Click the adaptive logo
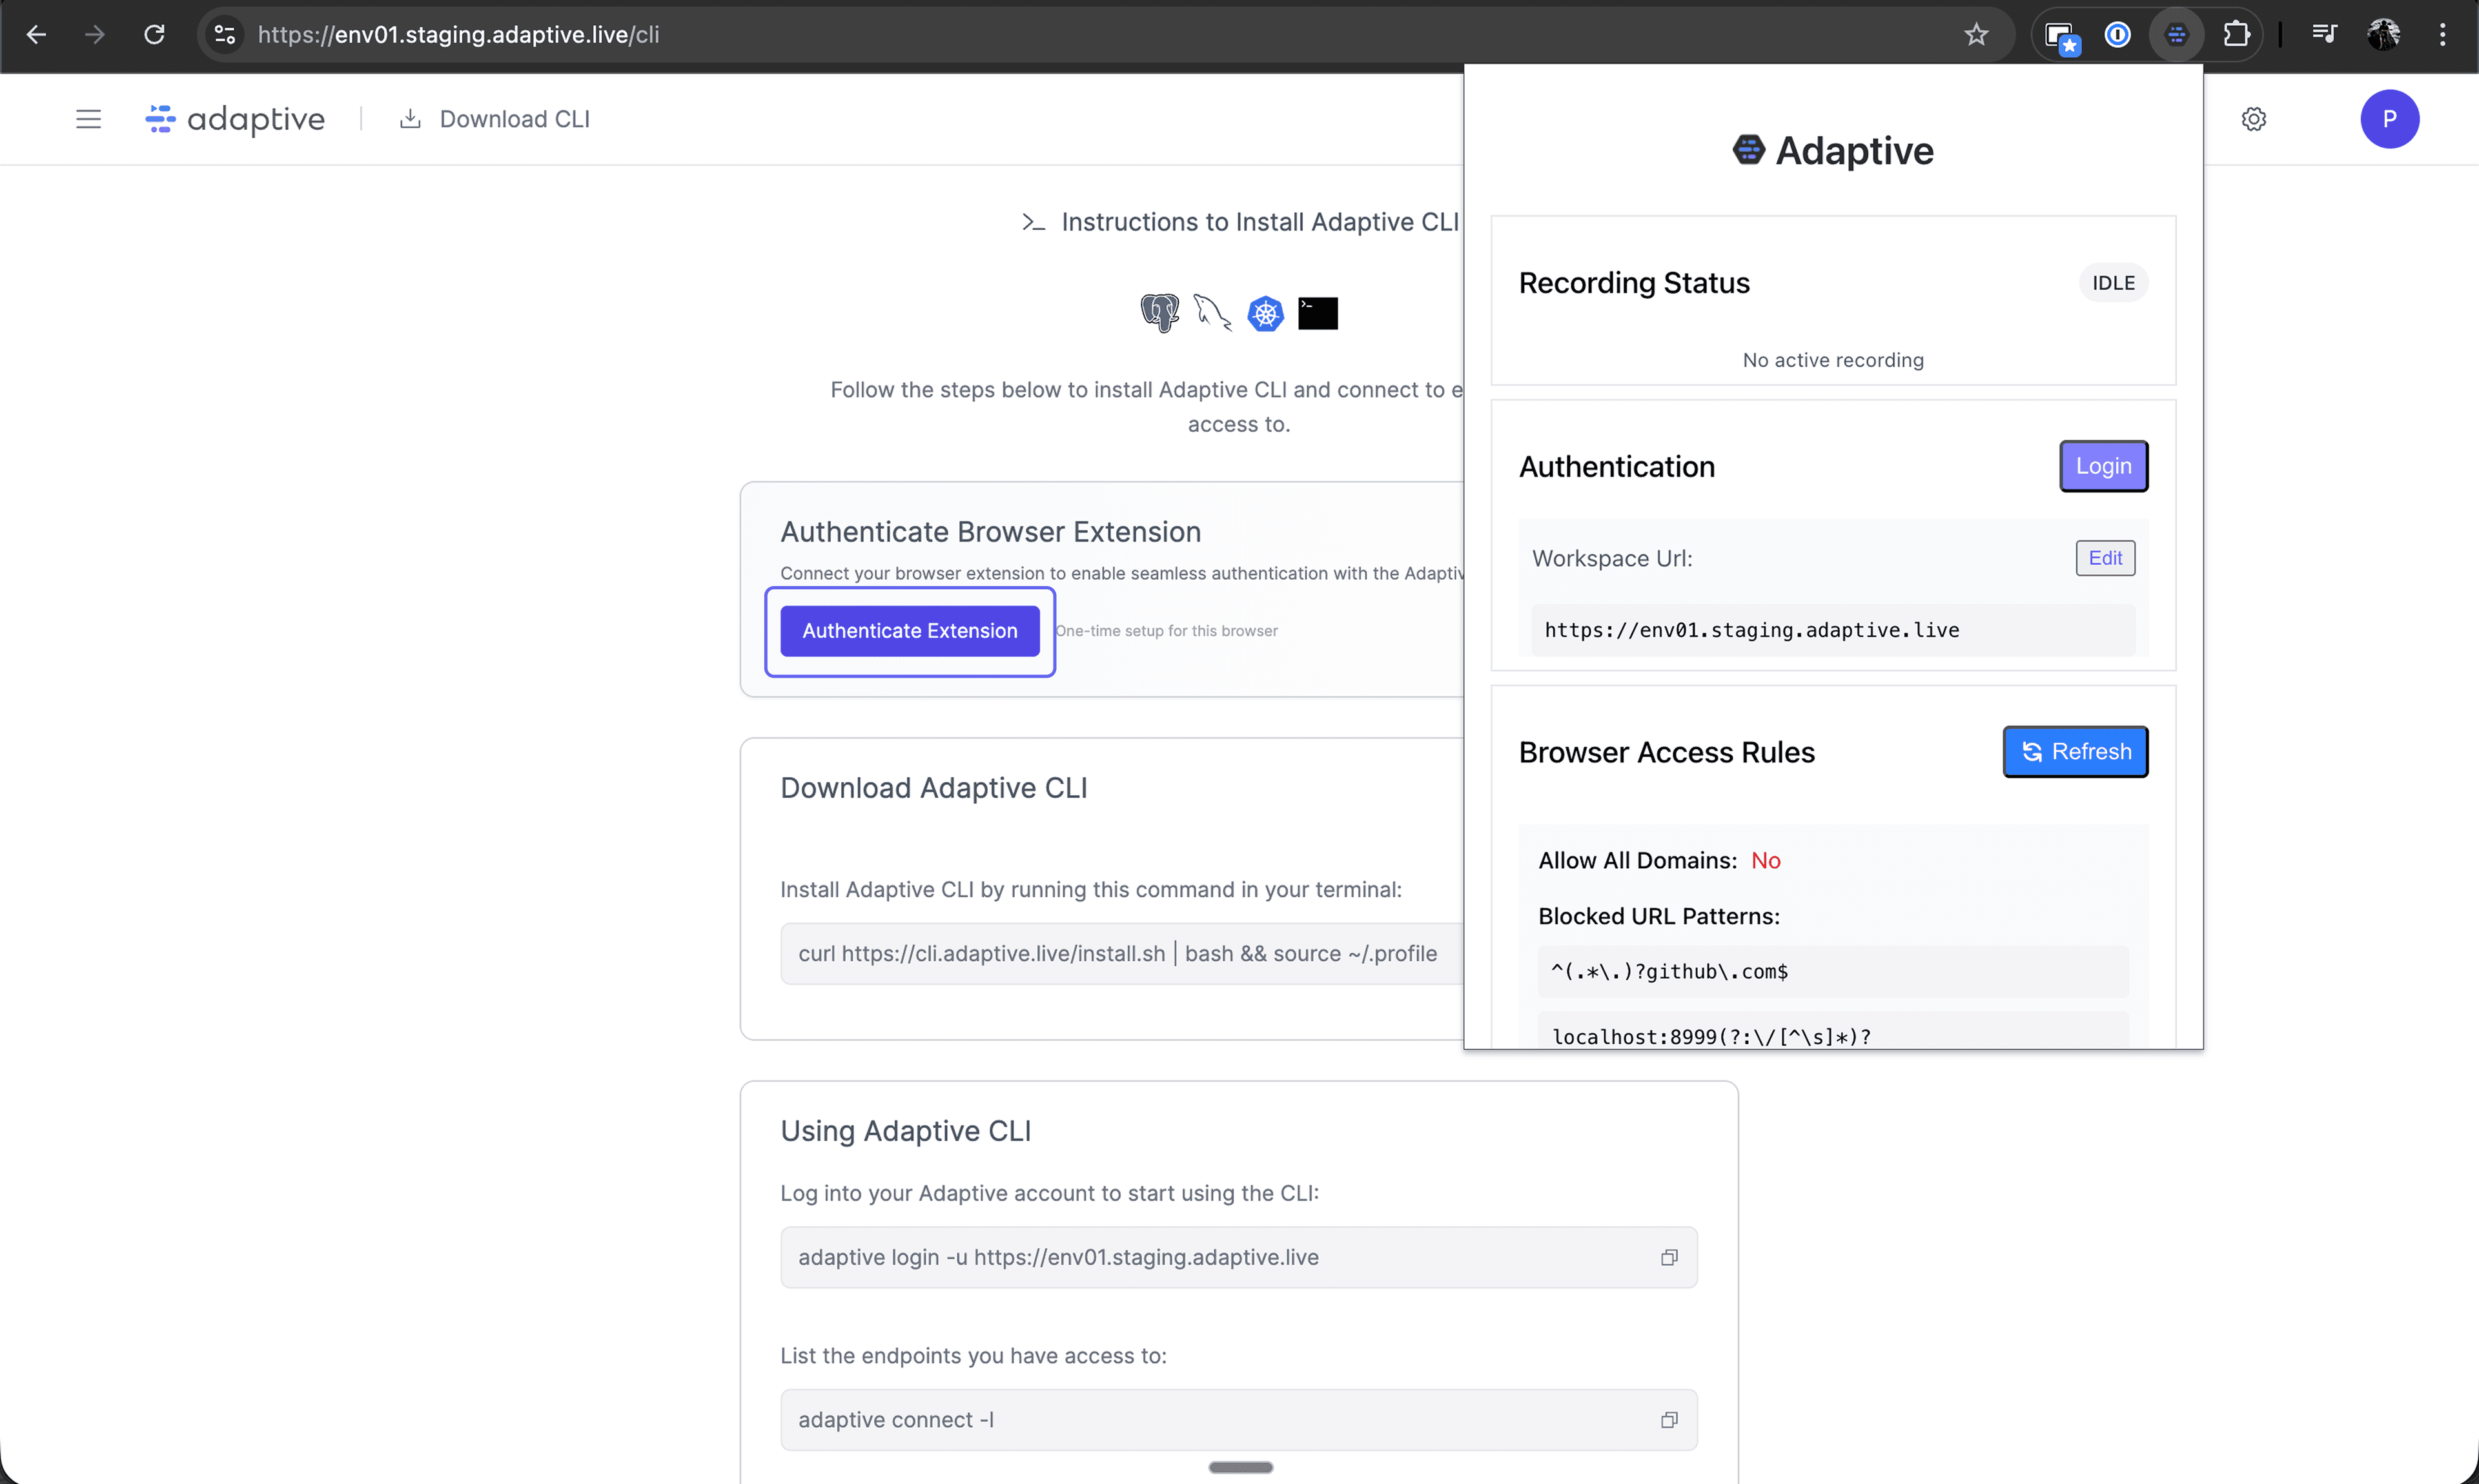Viewport: 2479px width, 1484px height. pos(235,119)
